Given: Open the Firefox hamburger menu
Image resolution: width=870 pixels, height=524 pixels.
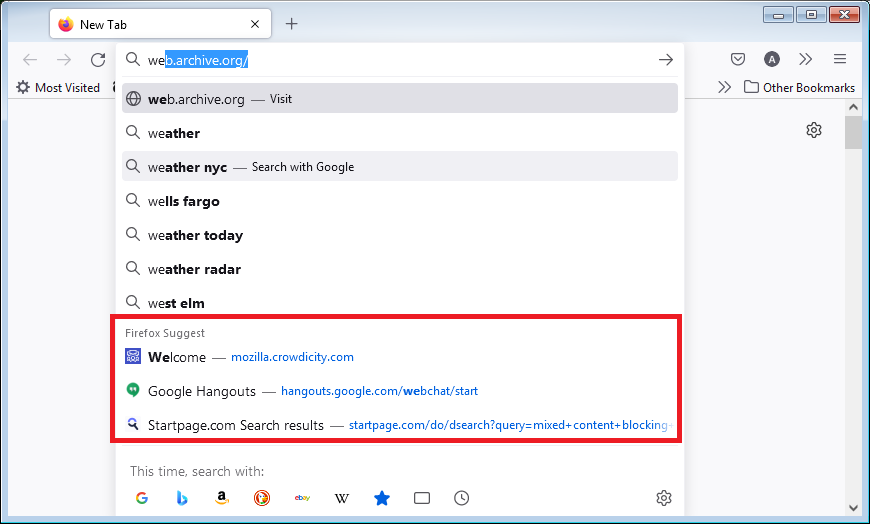Looking at the screenshot, I should (840, 59).
